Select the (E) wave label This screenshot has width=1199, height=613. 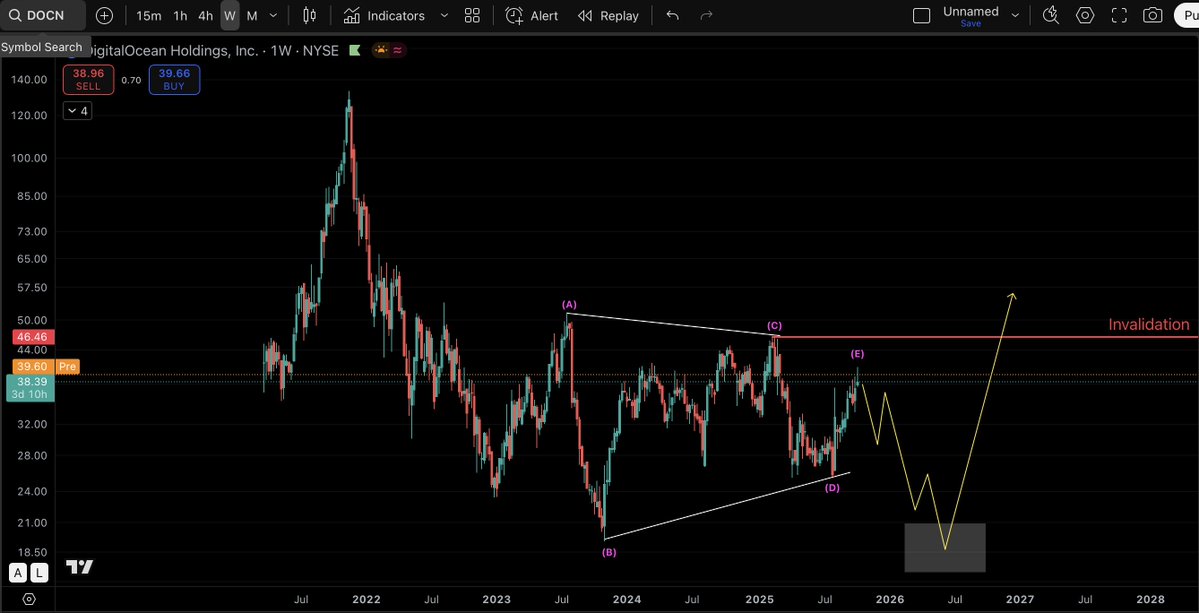click(x=857, y=354)
